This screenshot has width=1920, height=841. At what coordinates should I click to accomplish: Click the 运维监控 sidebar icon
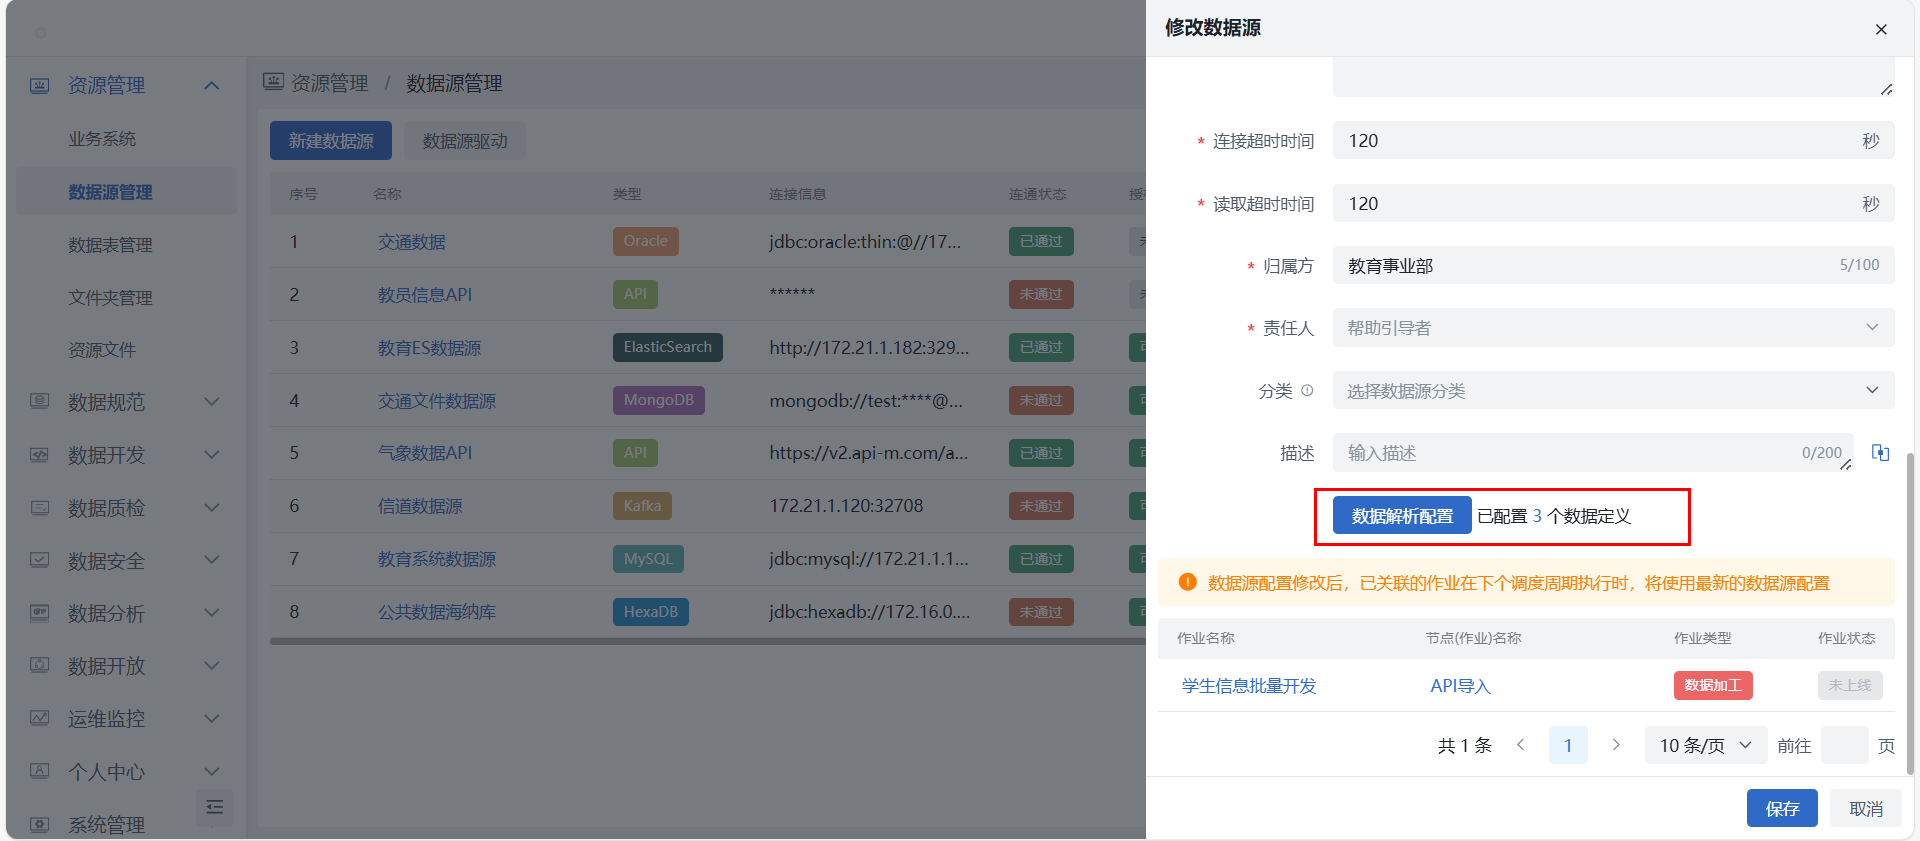[39, 718]
